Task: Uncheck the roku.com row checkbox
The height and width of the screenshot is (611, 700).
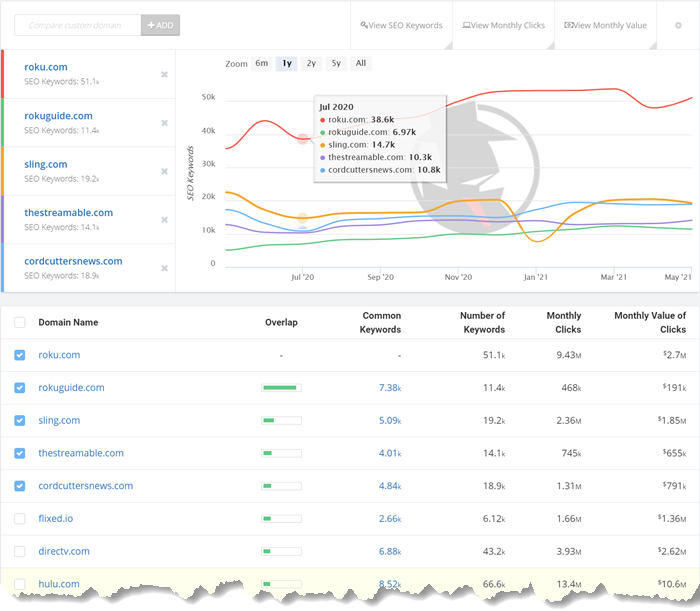Action: [20, 355]
